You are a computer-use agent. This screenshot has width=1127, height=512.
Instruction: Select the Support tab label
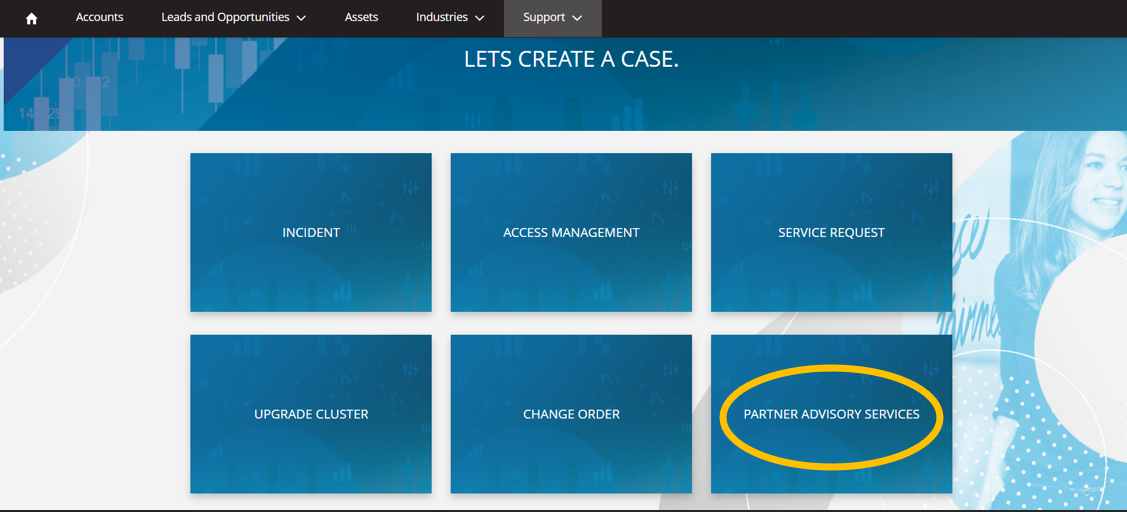point(544,17)
